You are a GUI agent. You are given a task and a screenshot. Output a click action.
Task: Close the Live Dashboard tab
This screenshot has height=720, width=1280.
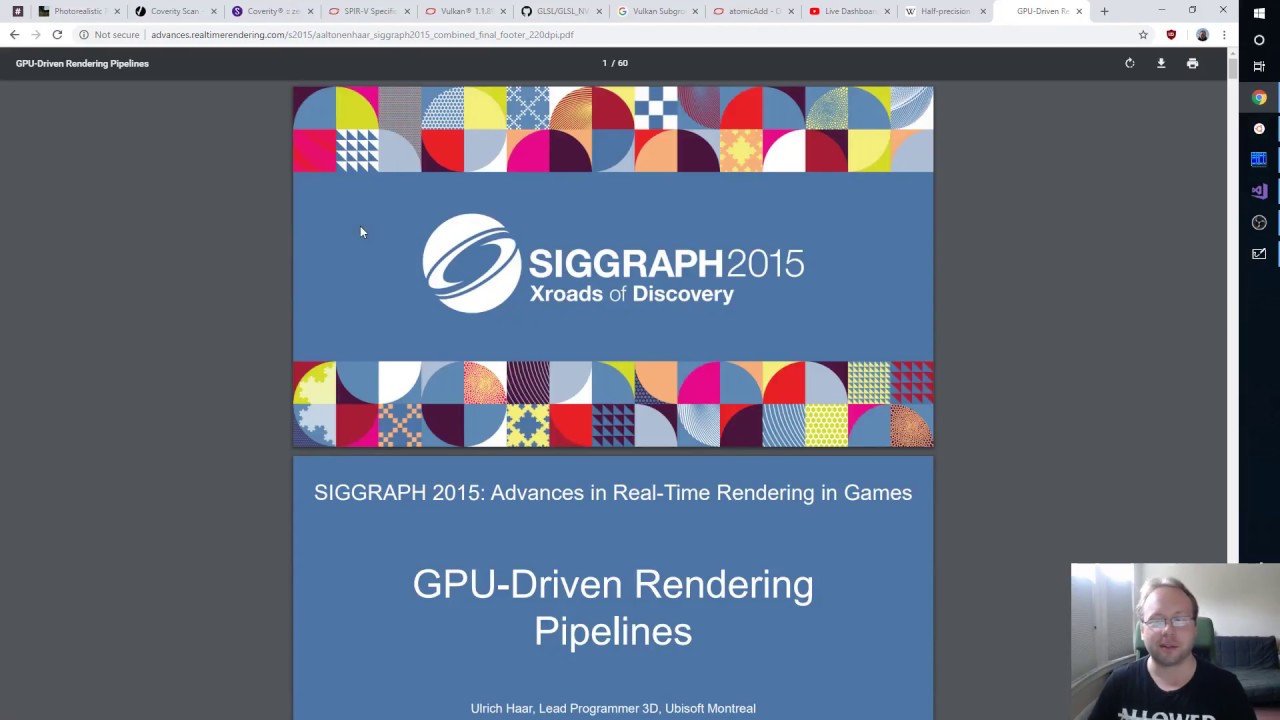887,11
